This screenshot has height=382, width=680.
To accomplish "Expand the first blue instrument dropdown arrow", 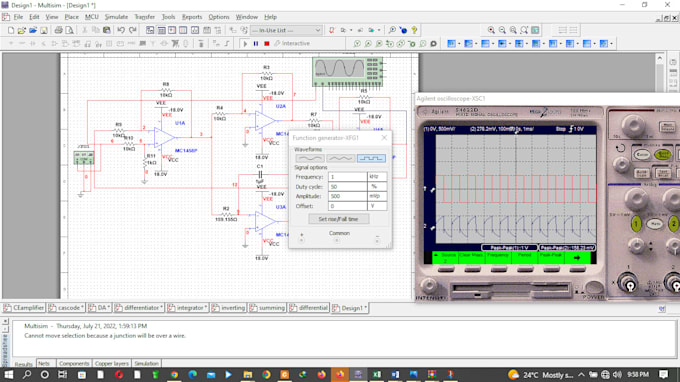I will tap(459, 44).
